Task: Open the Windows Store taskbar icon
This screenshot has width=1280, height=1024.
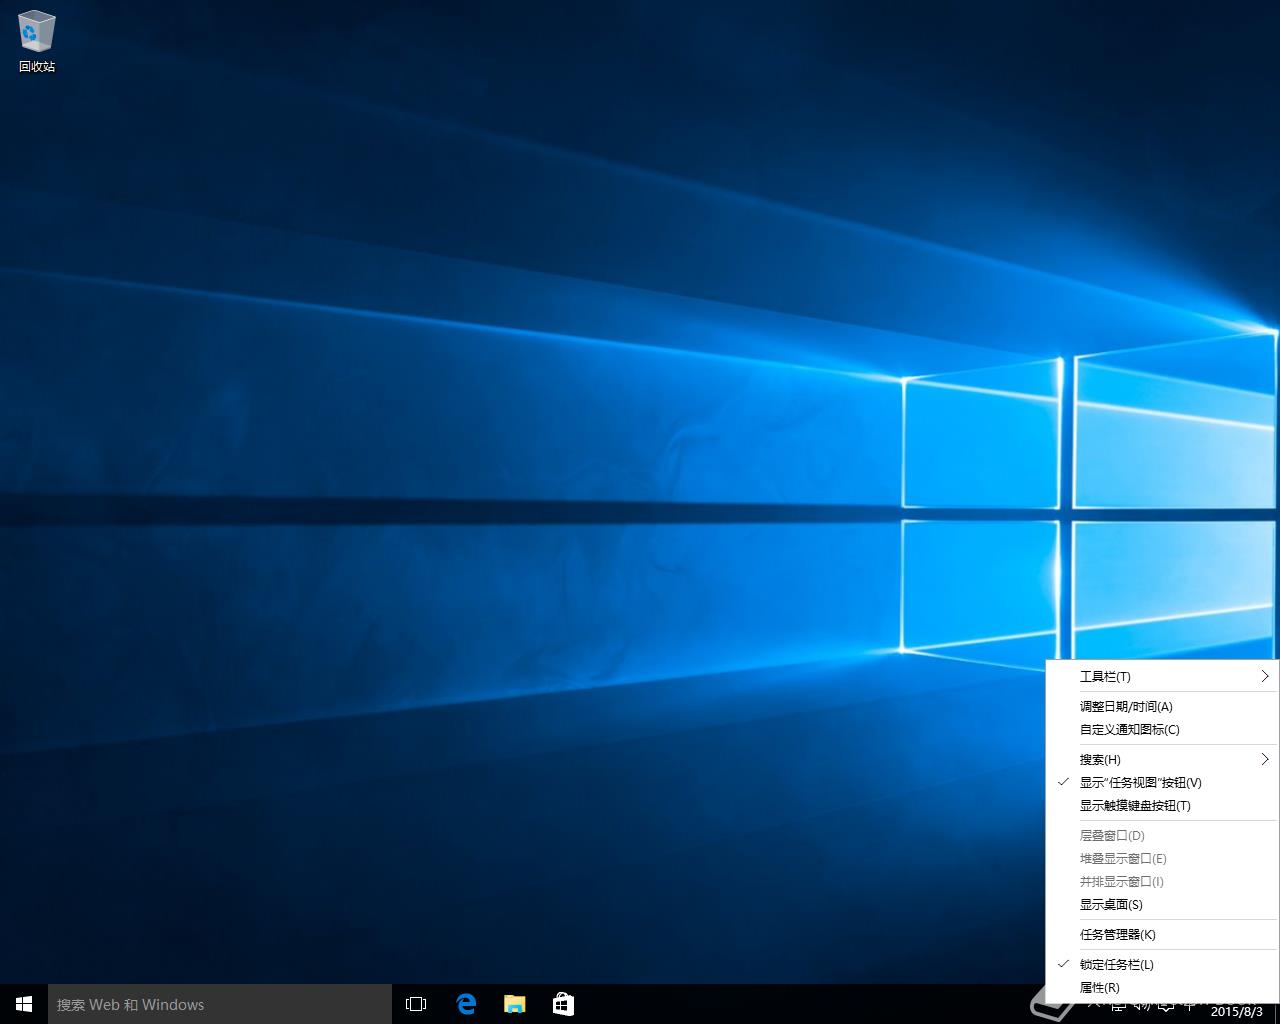Action: click(x=563, y=1004)
